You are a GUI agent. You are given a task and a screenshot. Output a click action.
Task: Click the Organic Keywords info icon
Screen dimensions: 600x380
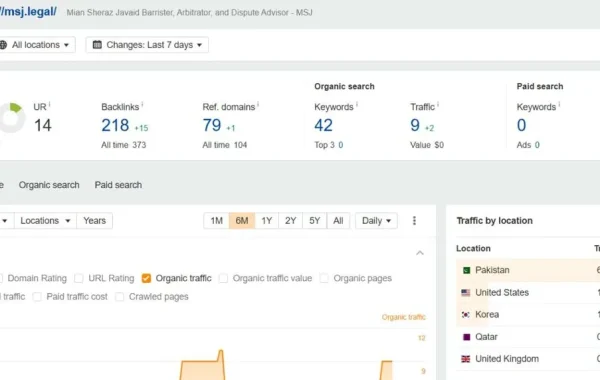(357, 104)
